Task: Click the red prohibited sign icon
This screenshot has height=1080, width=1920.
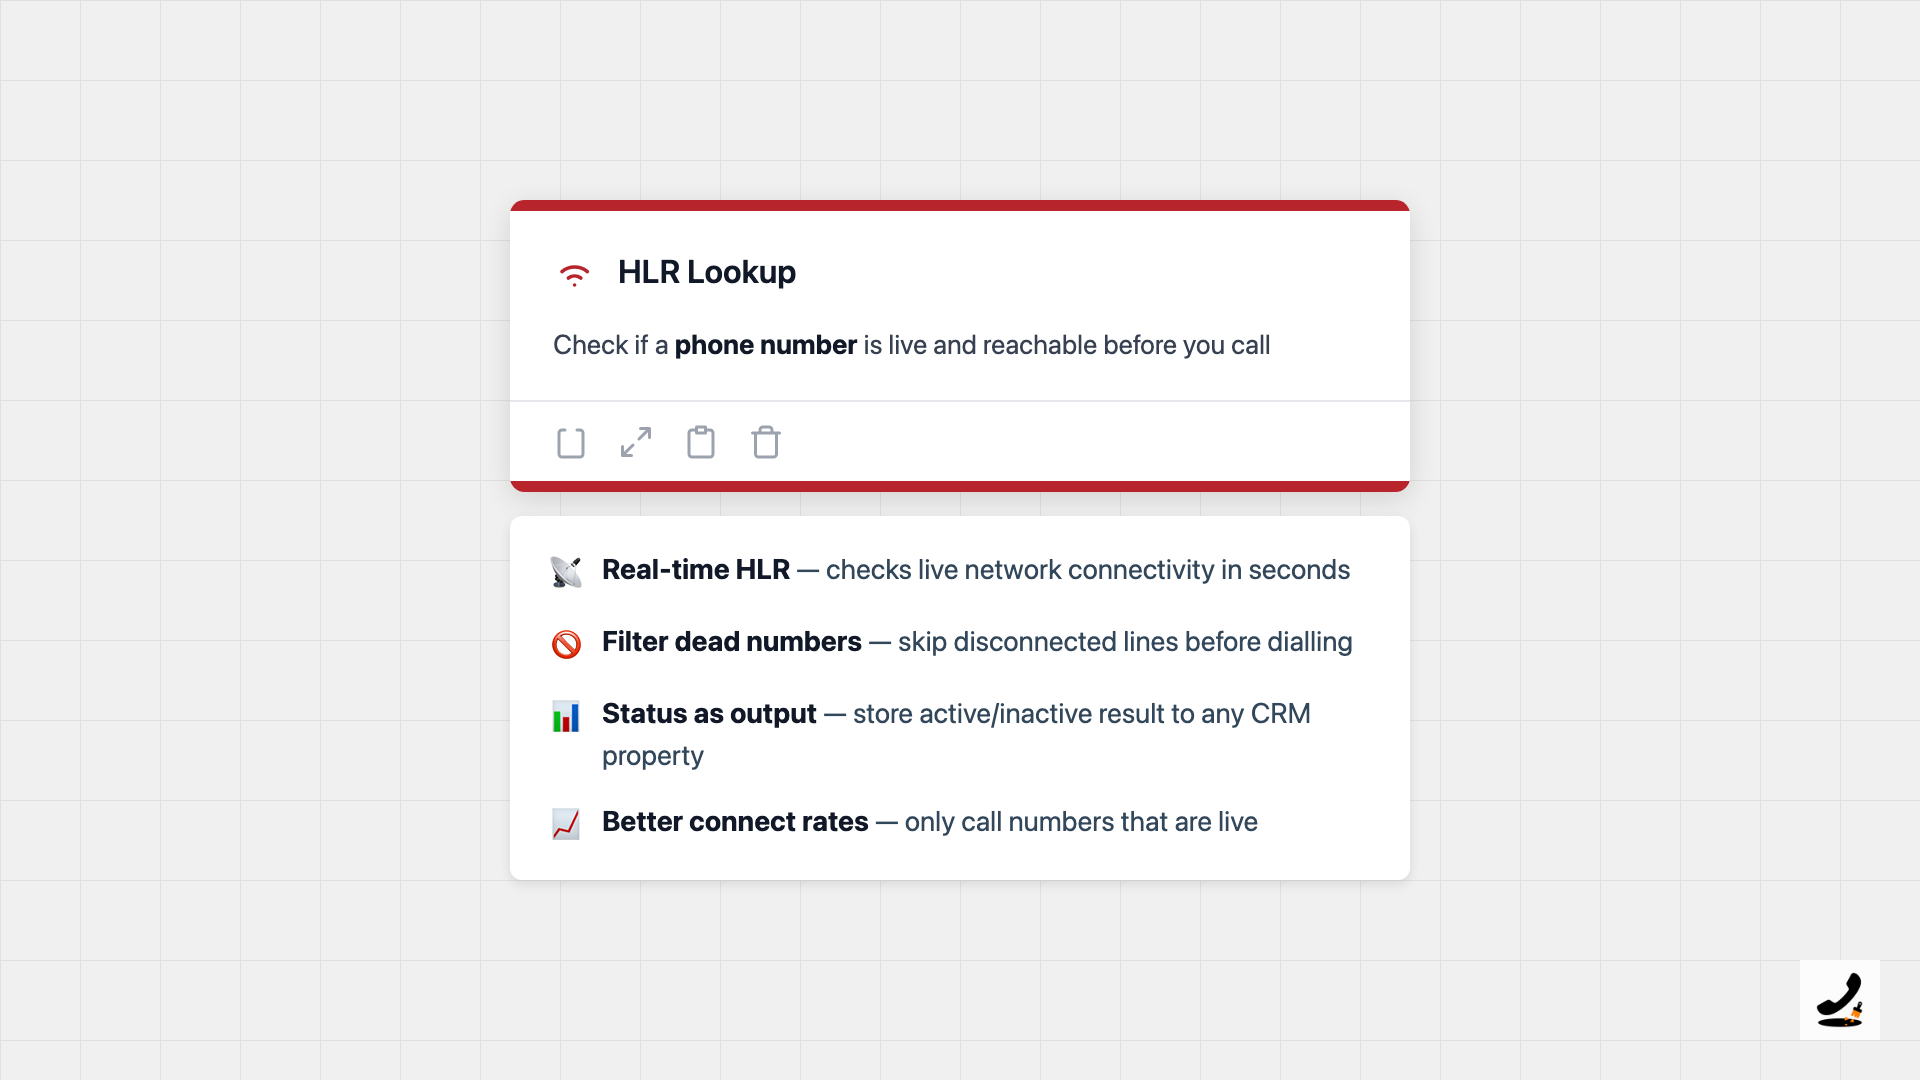Action: pyautogui.click(x=566, y=644)
